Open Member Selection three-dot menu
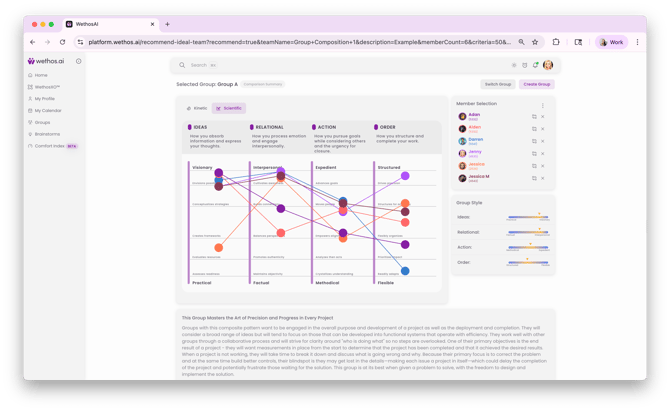This screenshot has width=670, height=411. (x=543, y=104)
